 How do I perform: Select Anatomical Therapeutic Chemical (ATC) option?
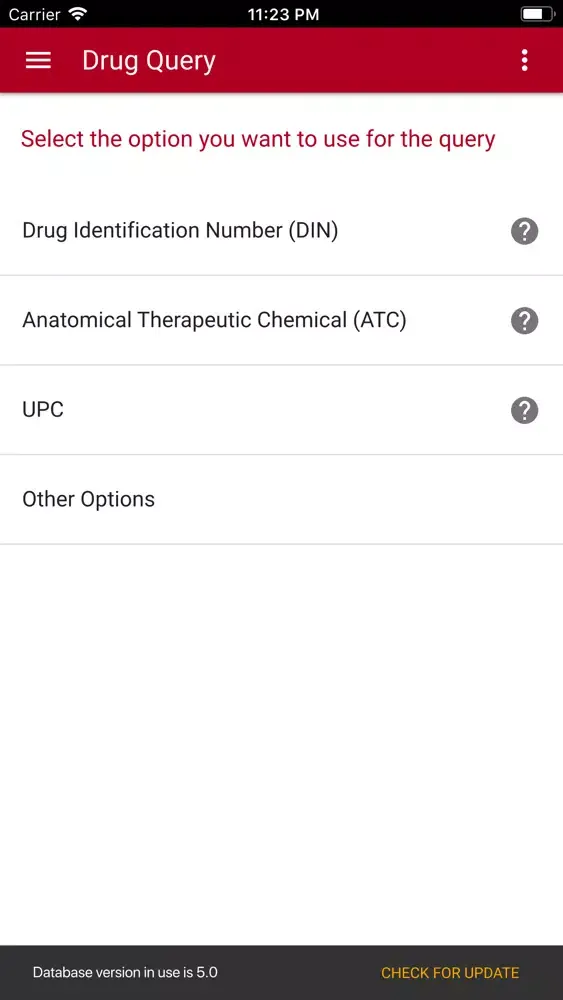point(281,320)
